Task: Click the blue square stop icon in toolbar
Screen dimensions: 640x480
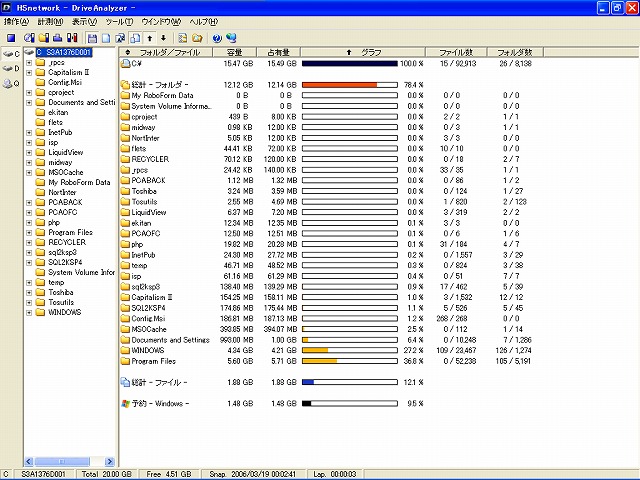Action: pos(11,38)
